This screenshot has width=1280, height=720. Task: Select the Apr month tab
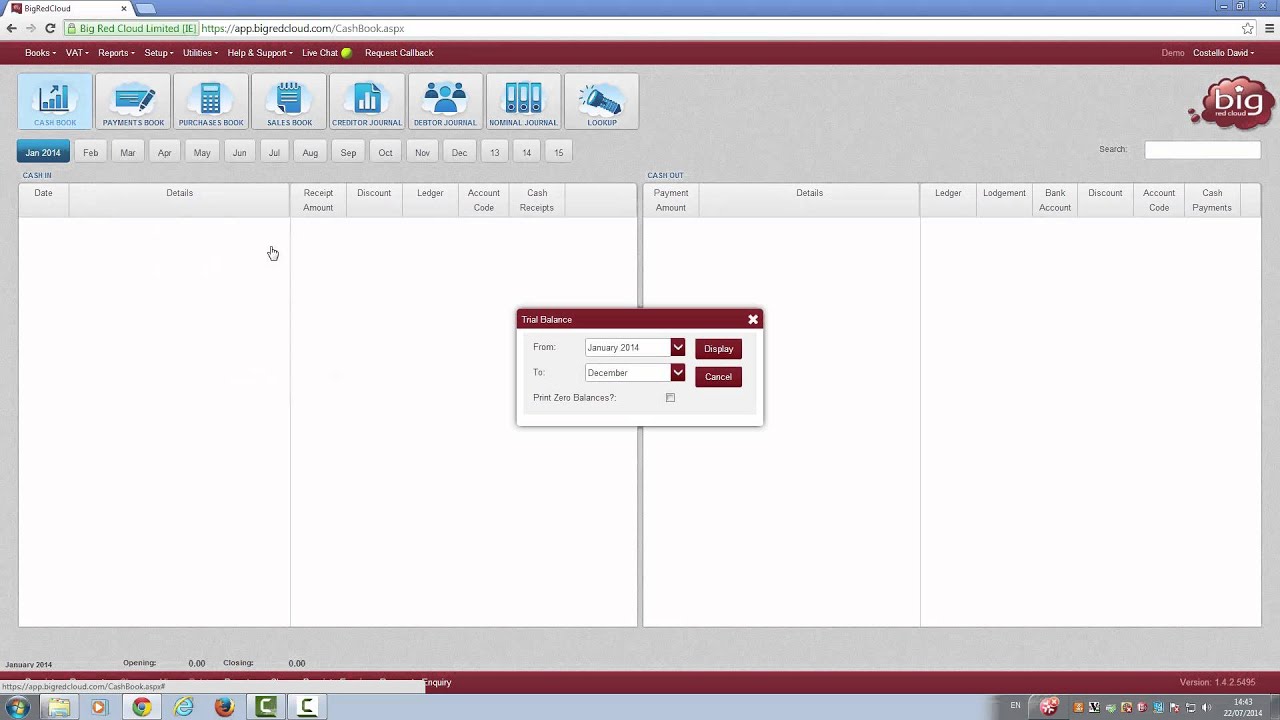(164, 153)
